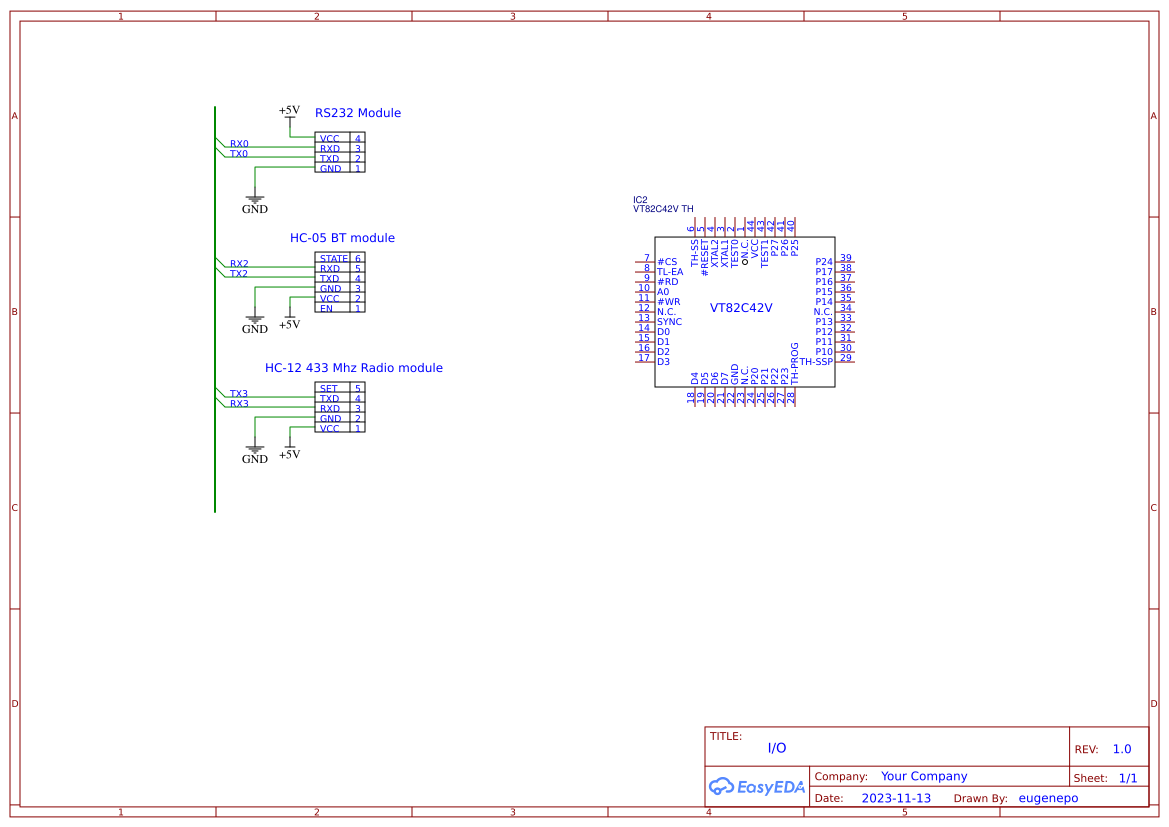1169x827 pixels.
Task: Click the I/O title text in the title block
Action: [x=777, y=747]
